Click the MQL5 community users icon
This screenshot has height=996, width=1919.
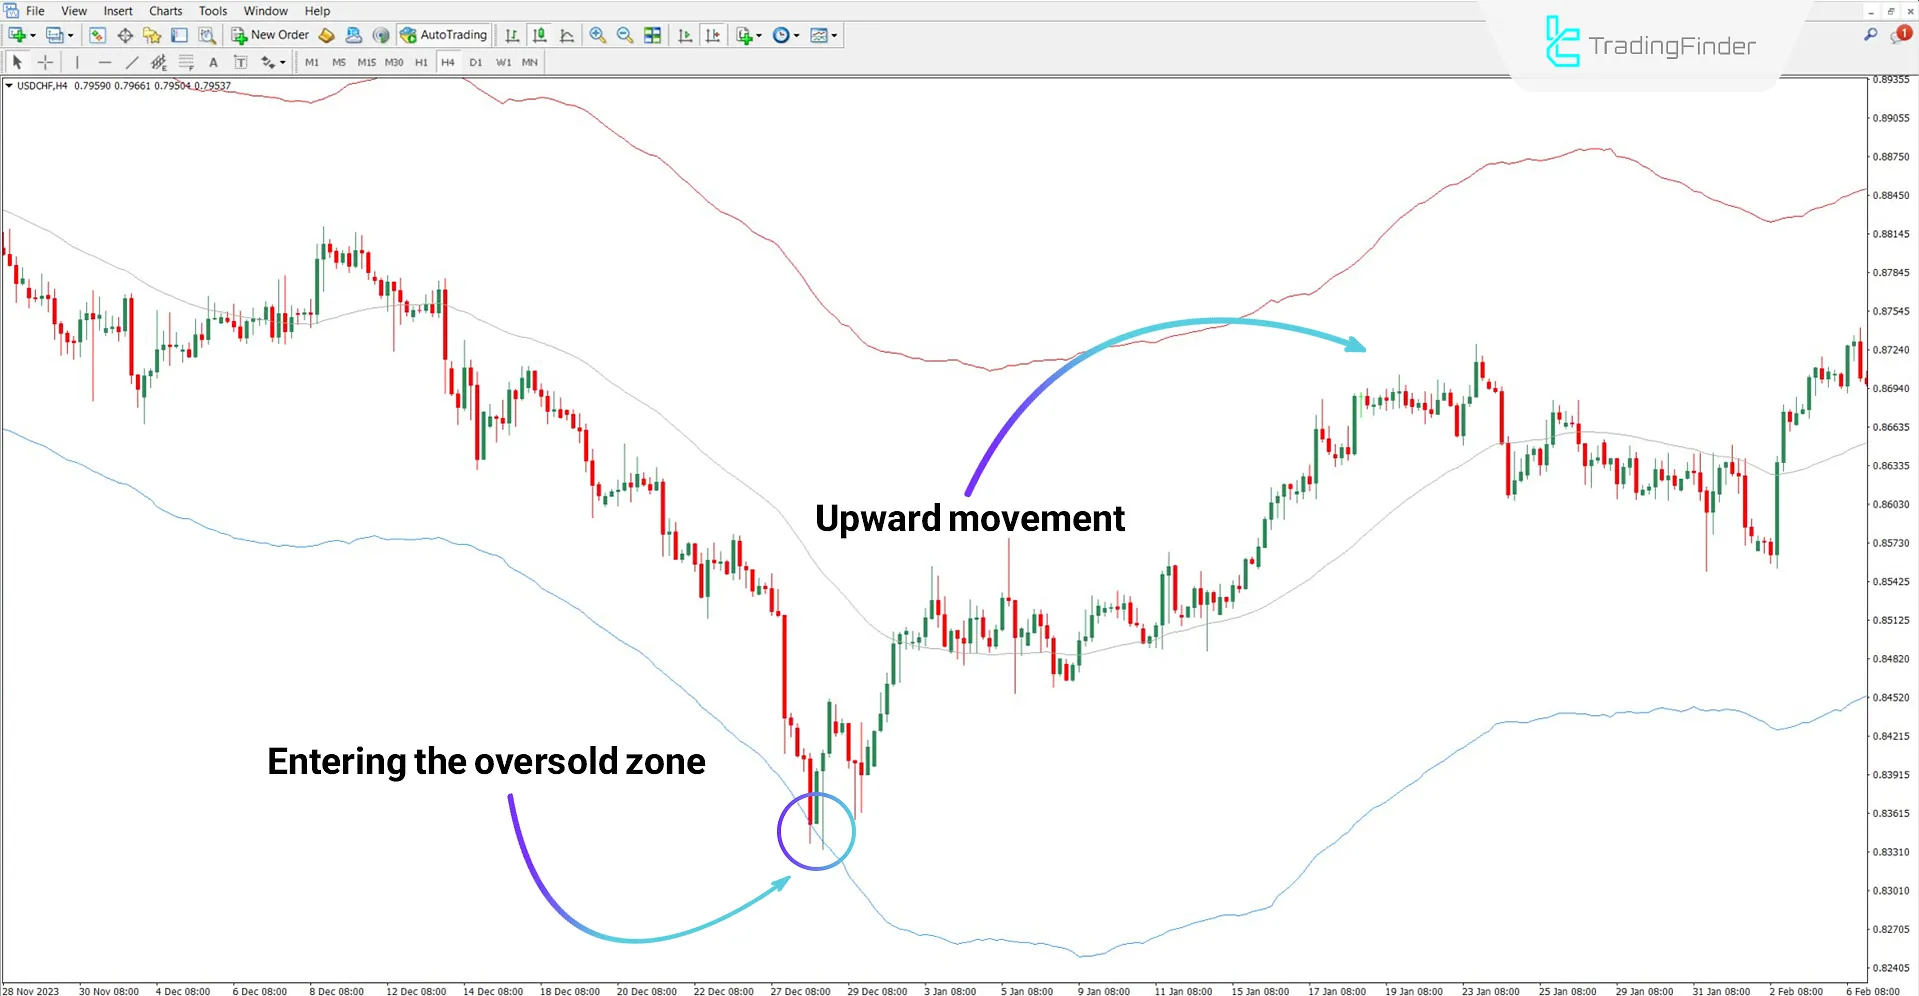click(353, 35)
